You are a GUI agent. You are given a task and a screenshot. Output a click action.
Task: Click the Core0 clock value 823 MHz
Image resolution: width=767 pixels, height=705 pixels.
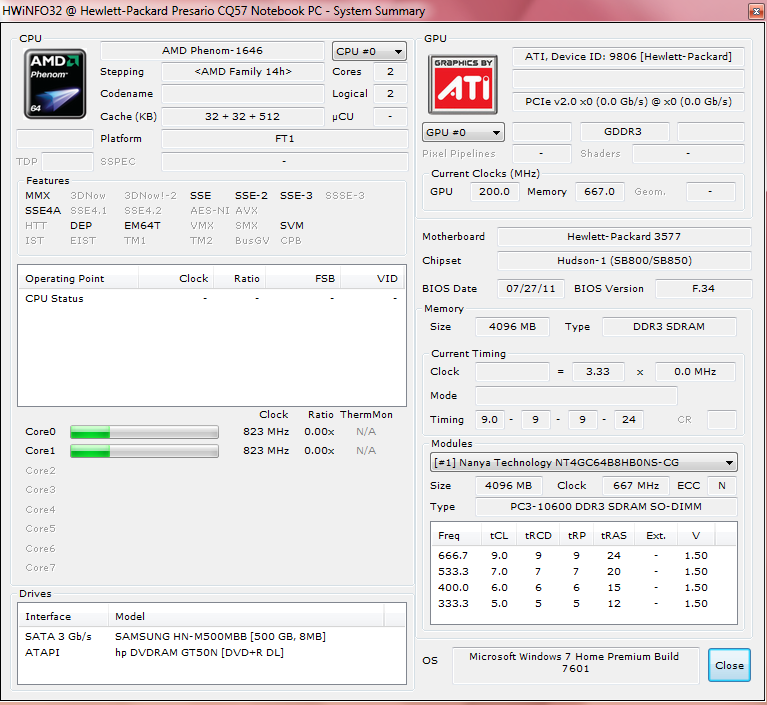click(x=266, y=432)
